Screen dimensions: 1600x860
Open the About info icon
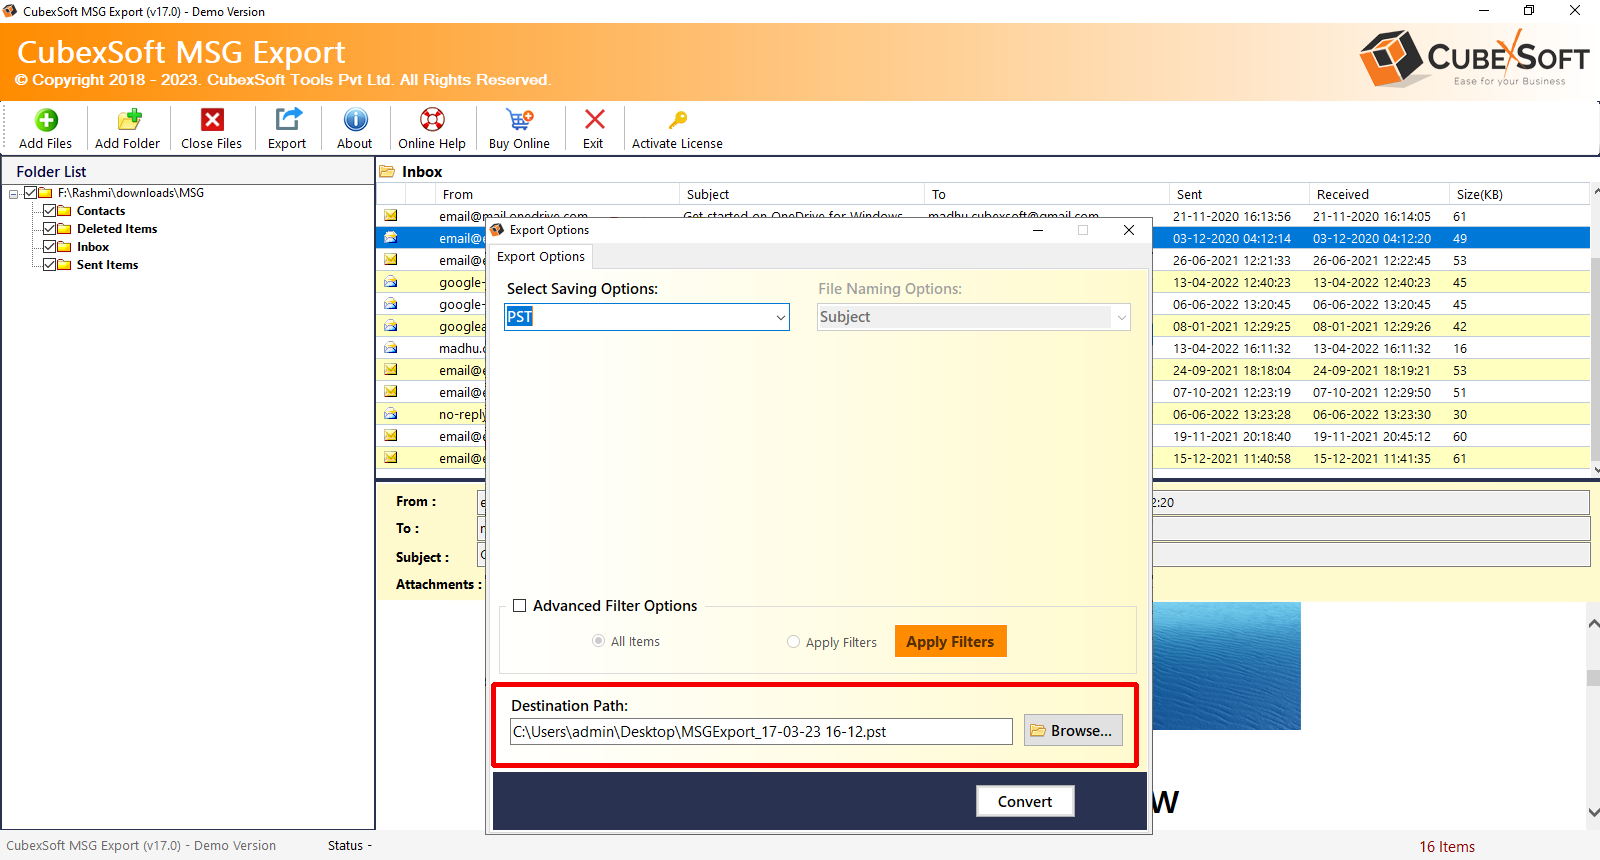point(355,120)
